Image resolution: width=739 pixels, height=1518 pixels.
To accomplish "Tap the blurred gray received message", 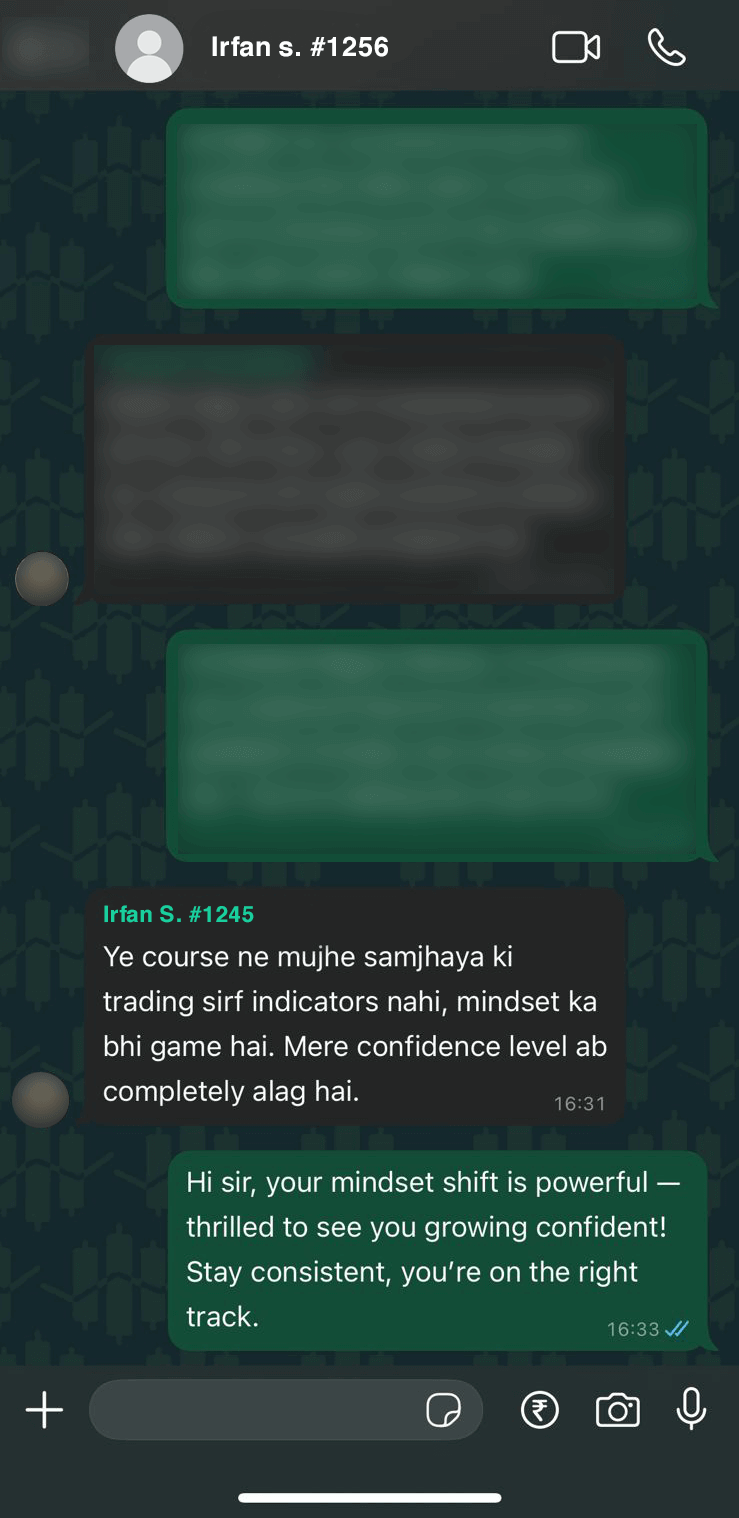I will (355, 470).
